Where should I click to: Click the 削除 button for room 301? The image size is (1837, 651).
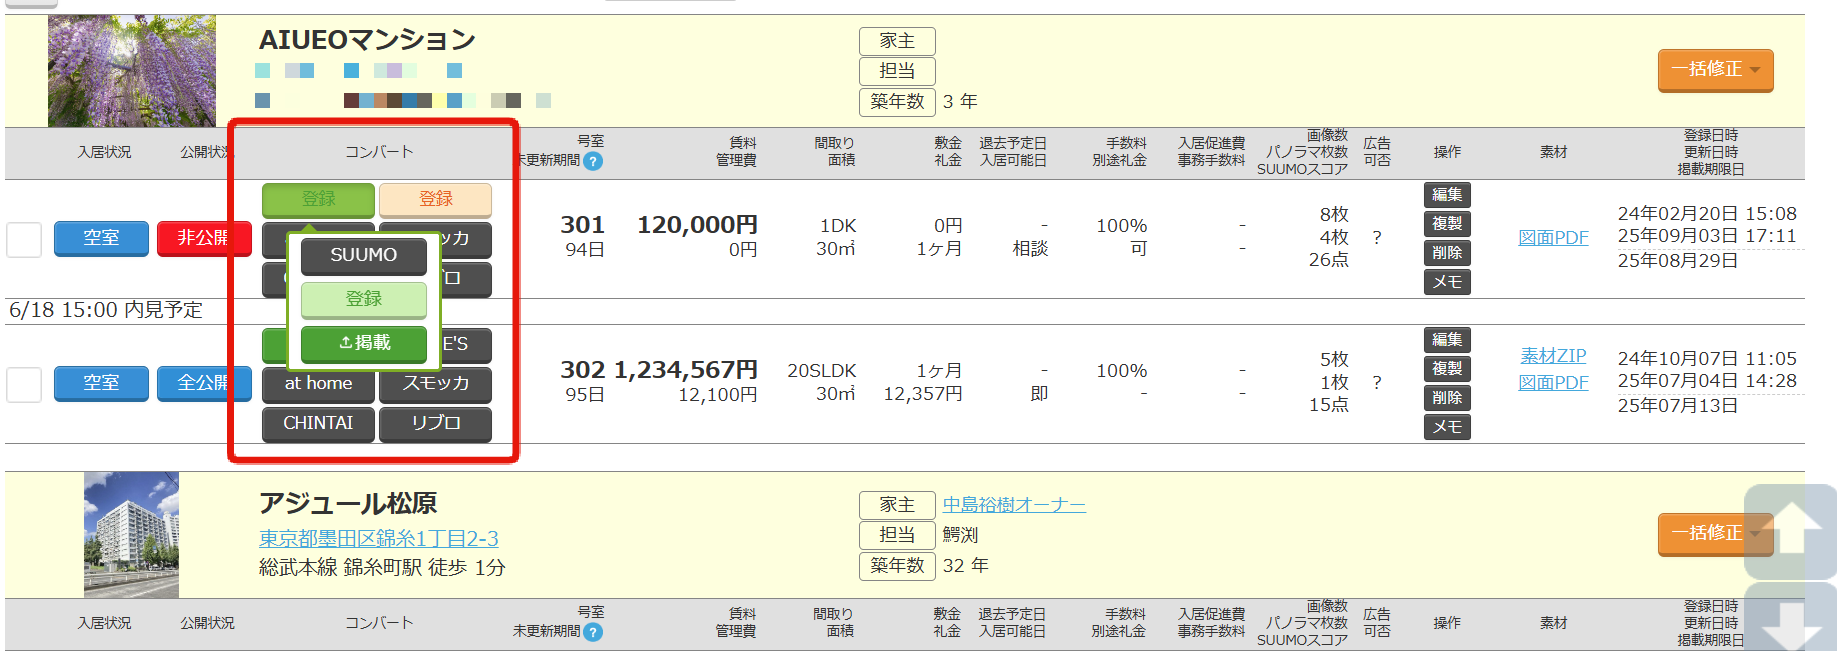click(1447, 253)
